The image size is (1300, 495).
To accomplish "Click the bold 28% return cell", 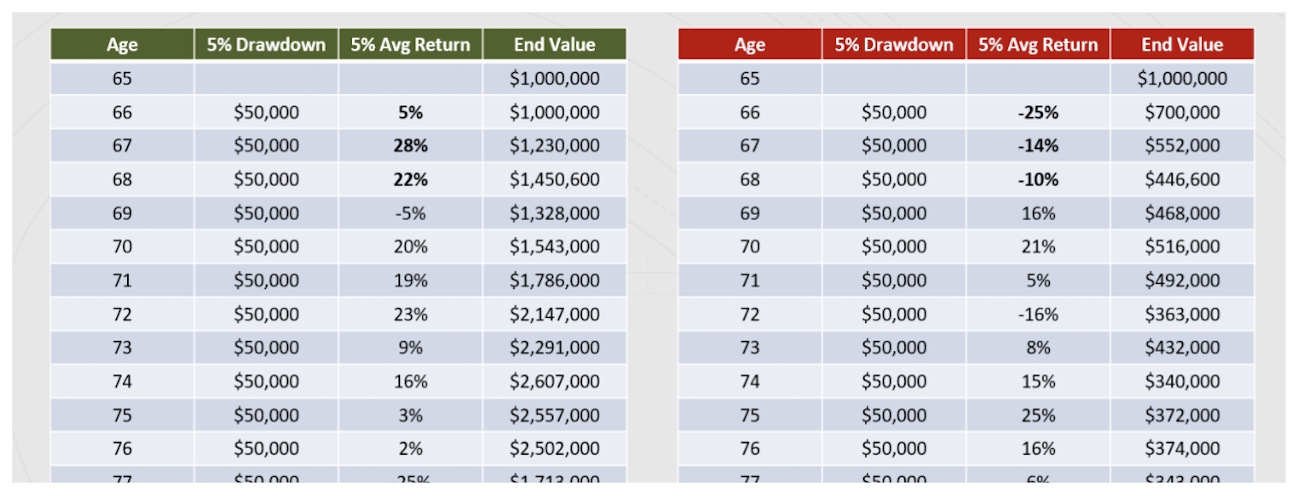I will pyautogui.click(x=410, y=146).
